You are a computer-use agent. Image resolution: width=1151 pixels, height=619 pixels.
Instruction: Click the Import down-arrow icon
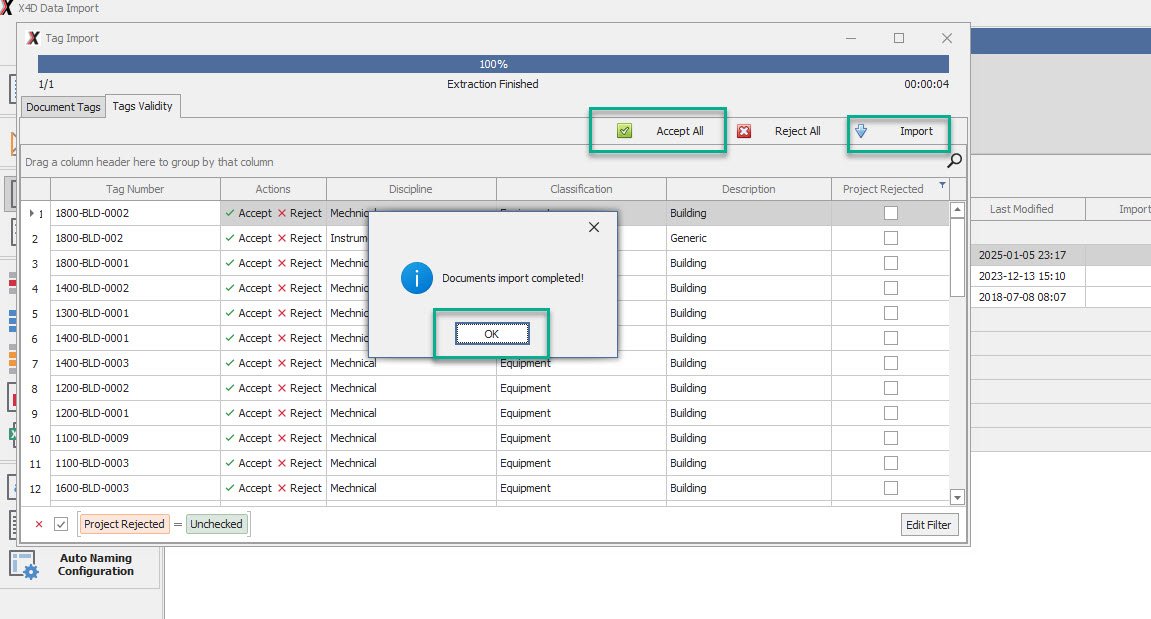(x=861, y=131)
